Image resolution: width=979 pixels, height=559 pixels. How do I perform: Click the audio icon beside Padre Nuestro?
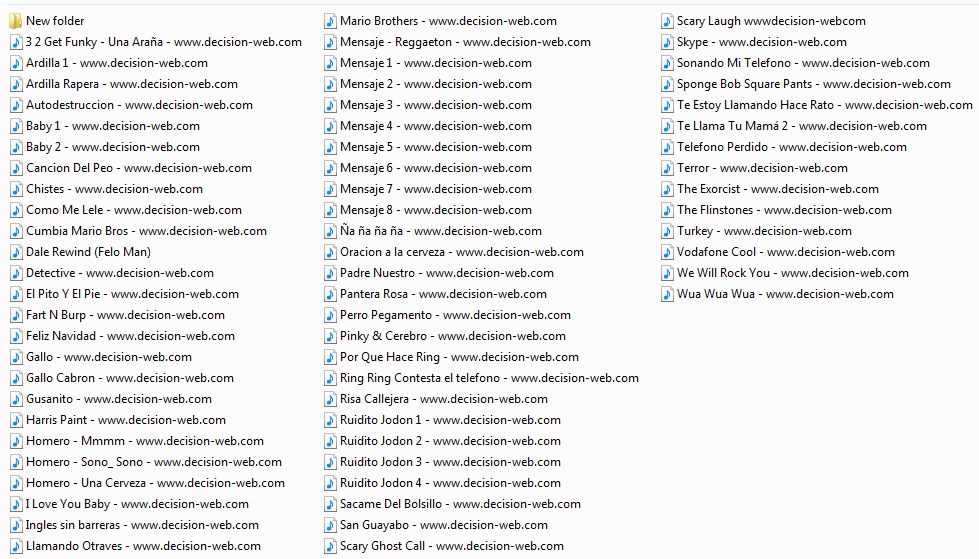point(330,273)
